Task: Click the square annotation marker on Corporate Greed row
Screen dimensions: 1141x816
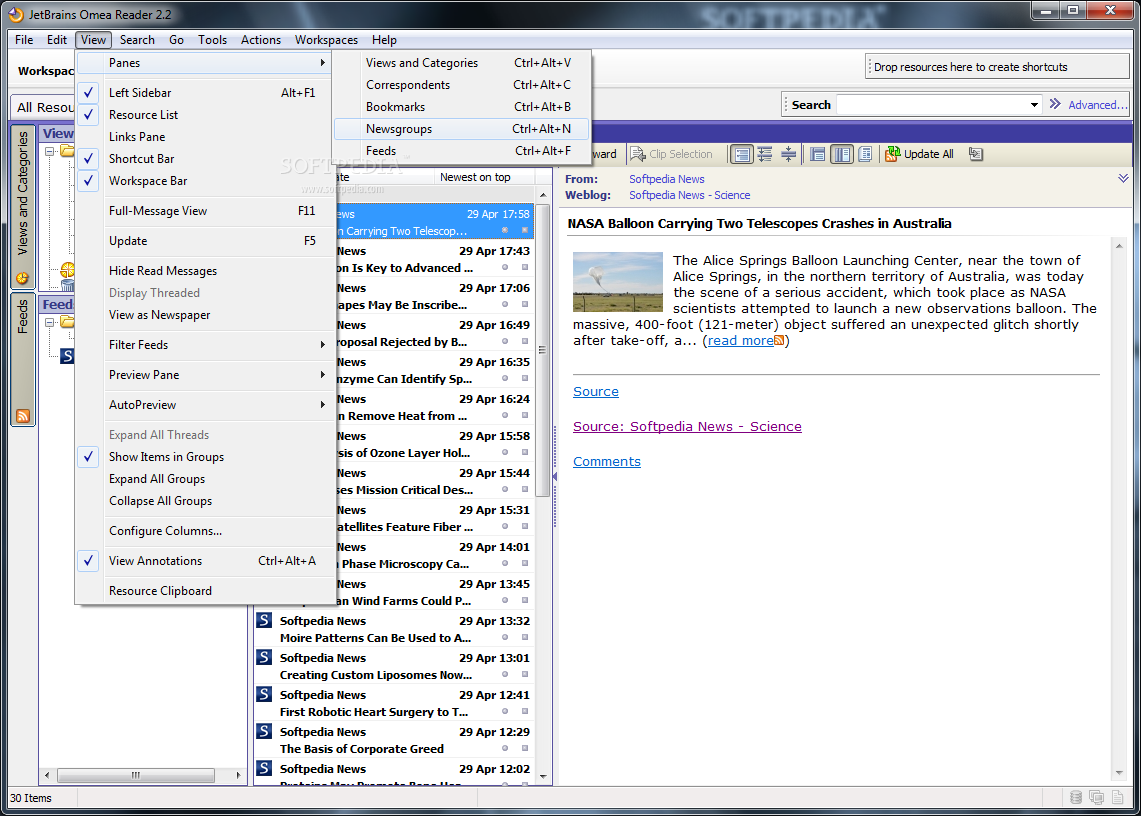Action: [525, 748]
